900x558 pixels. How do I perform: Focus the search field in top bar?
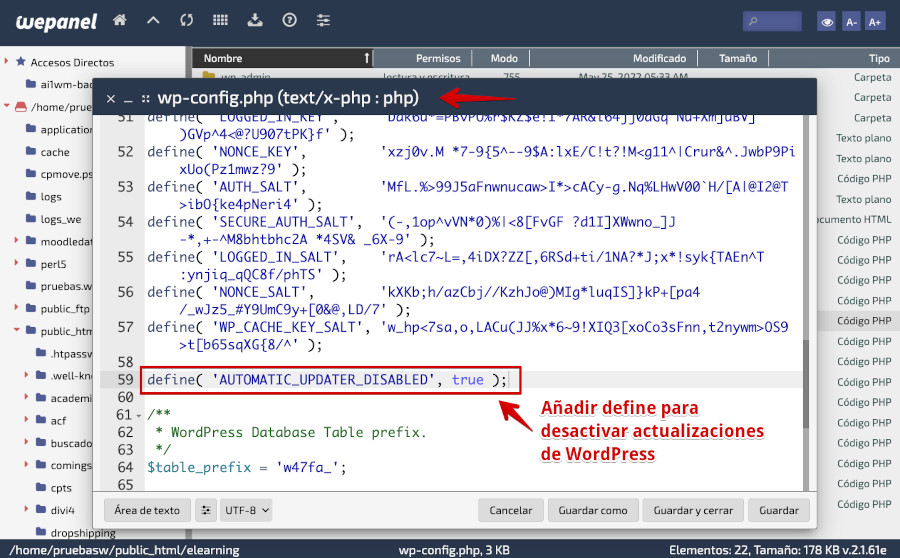point(772,21)
